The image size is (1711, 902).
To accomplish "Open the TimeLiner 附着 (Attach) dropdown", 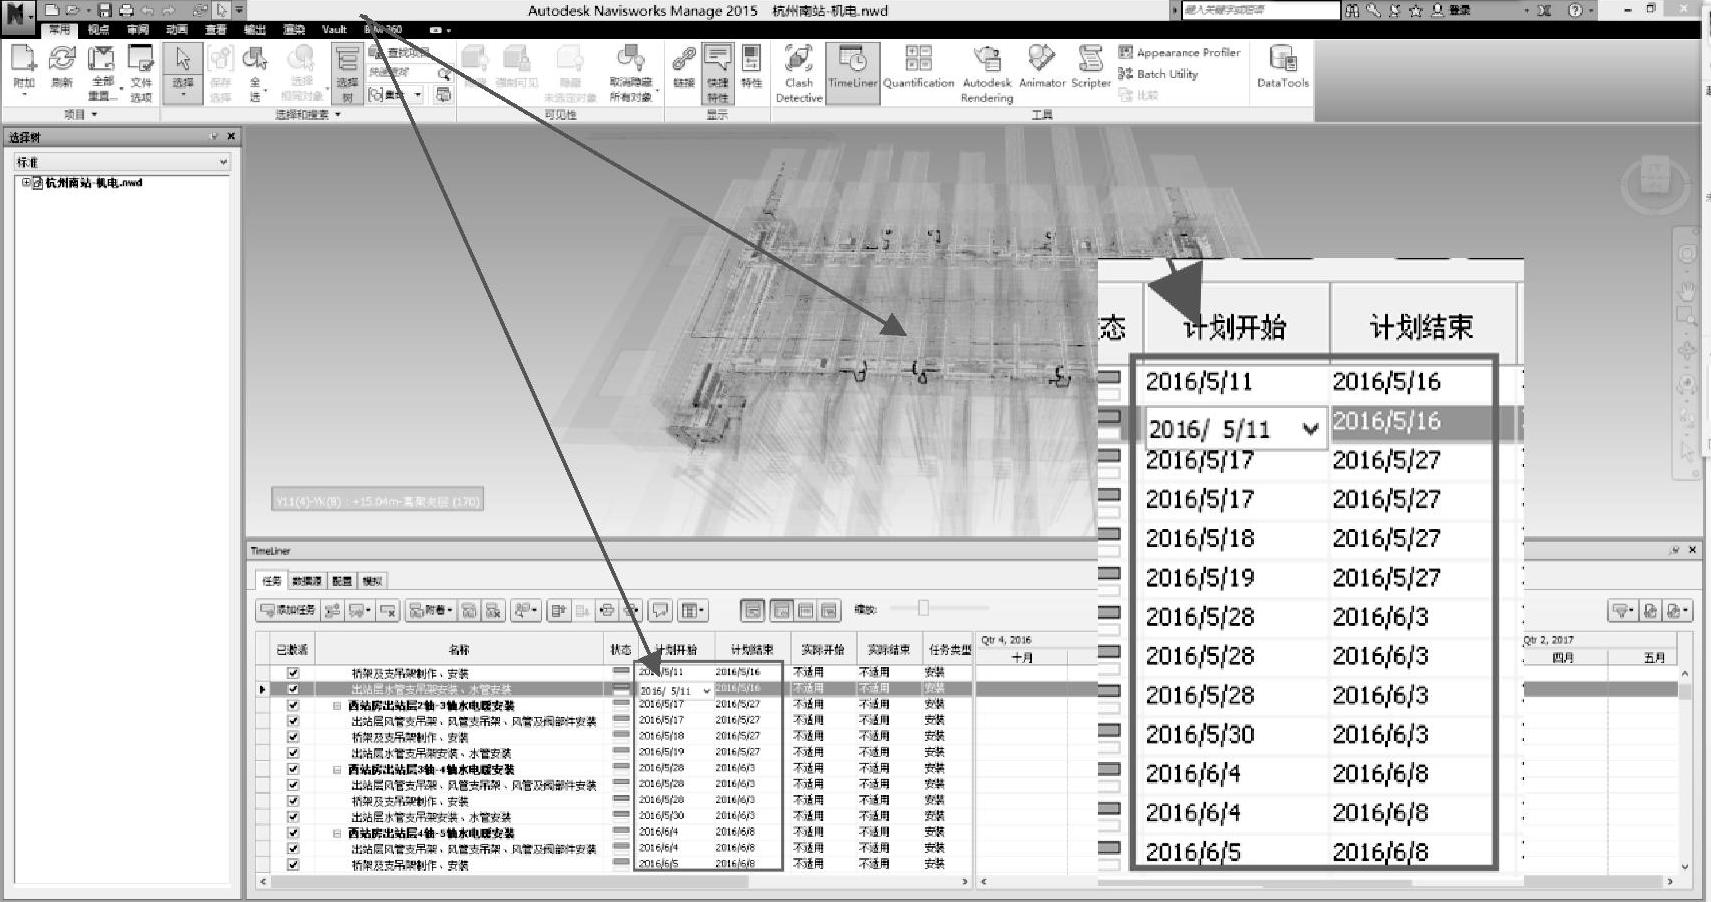I will point(431,610).
